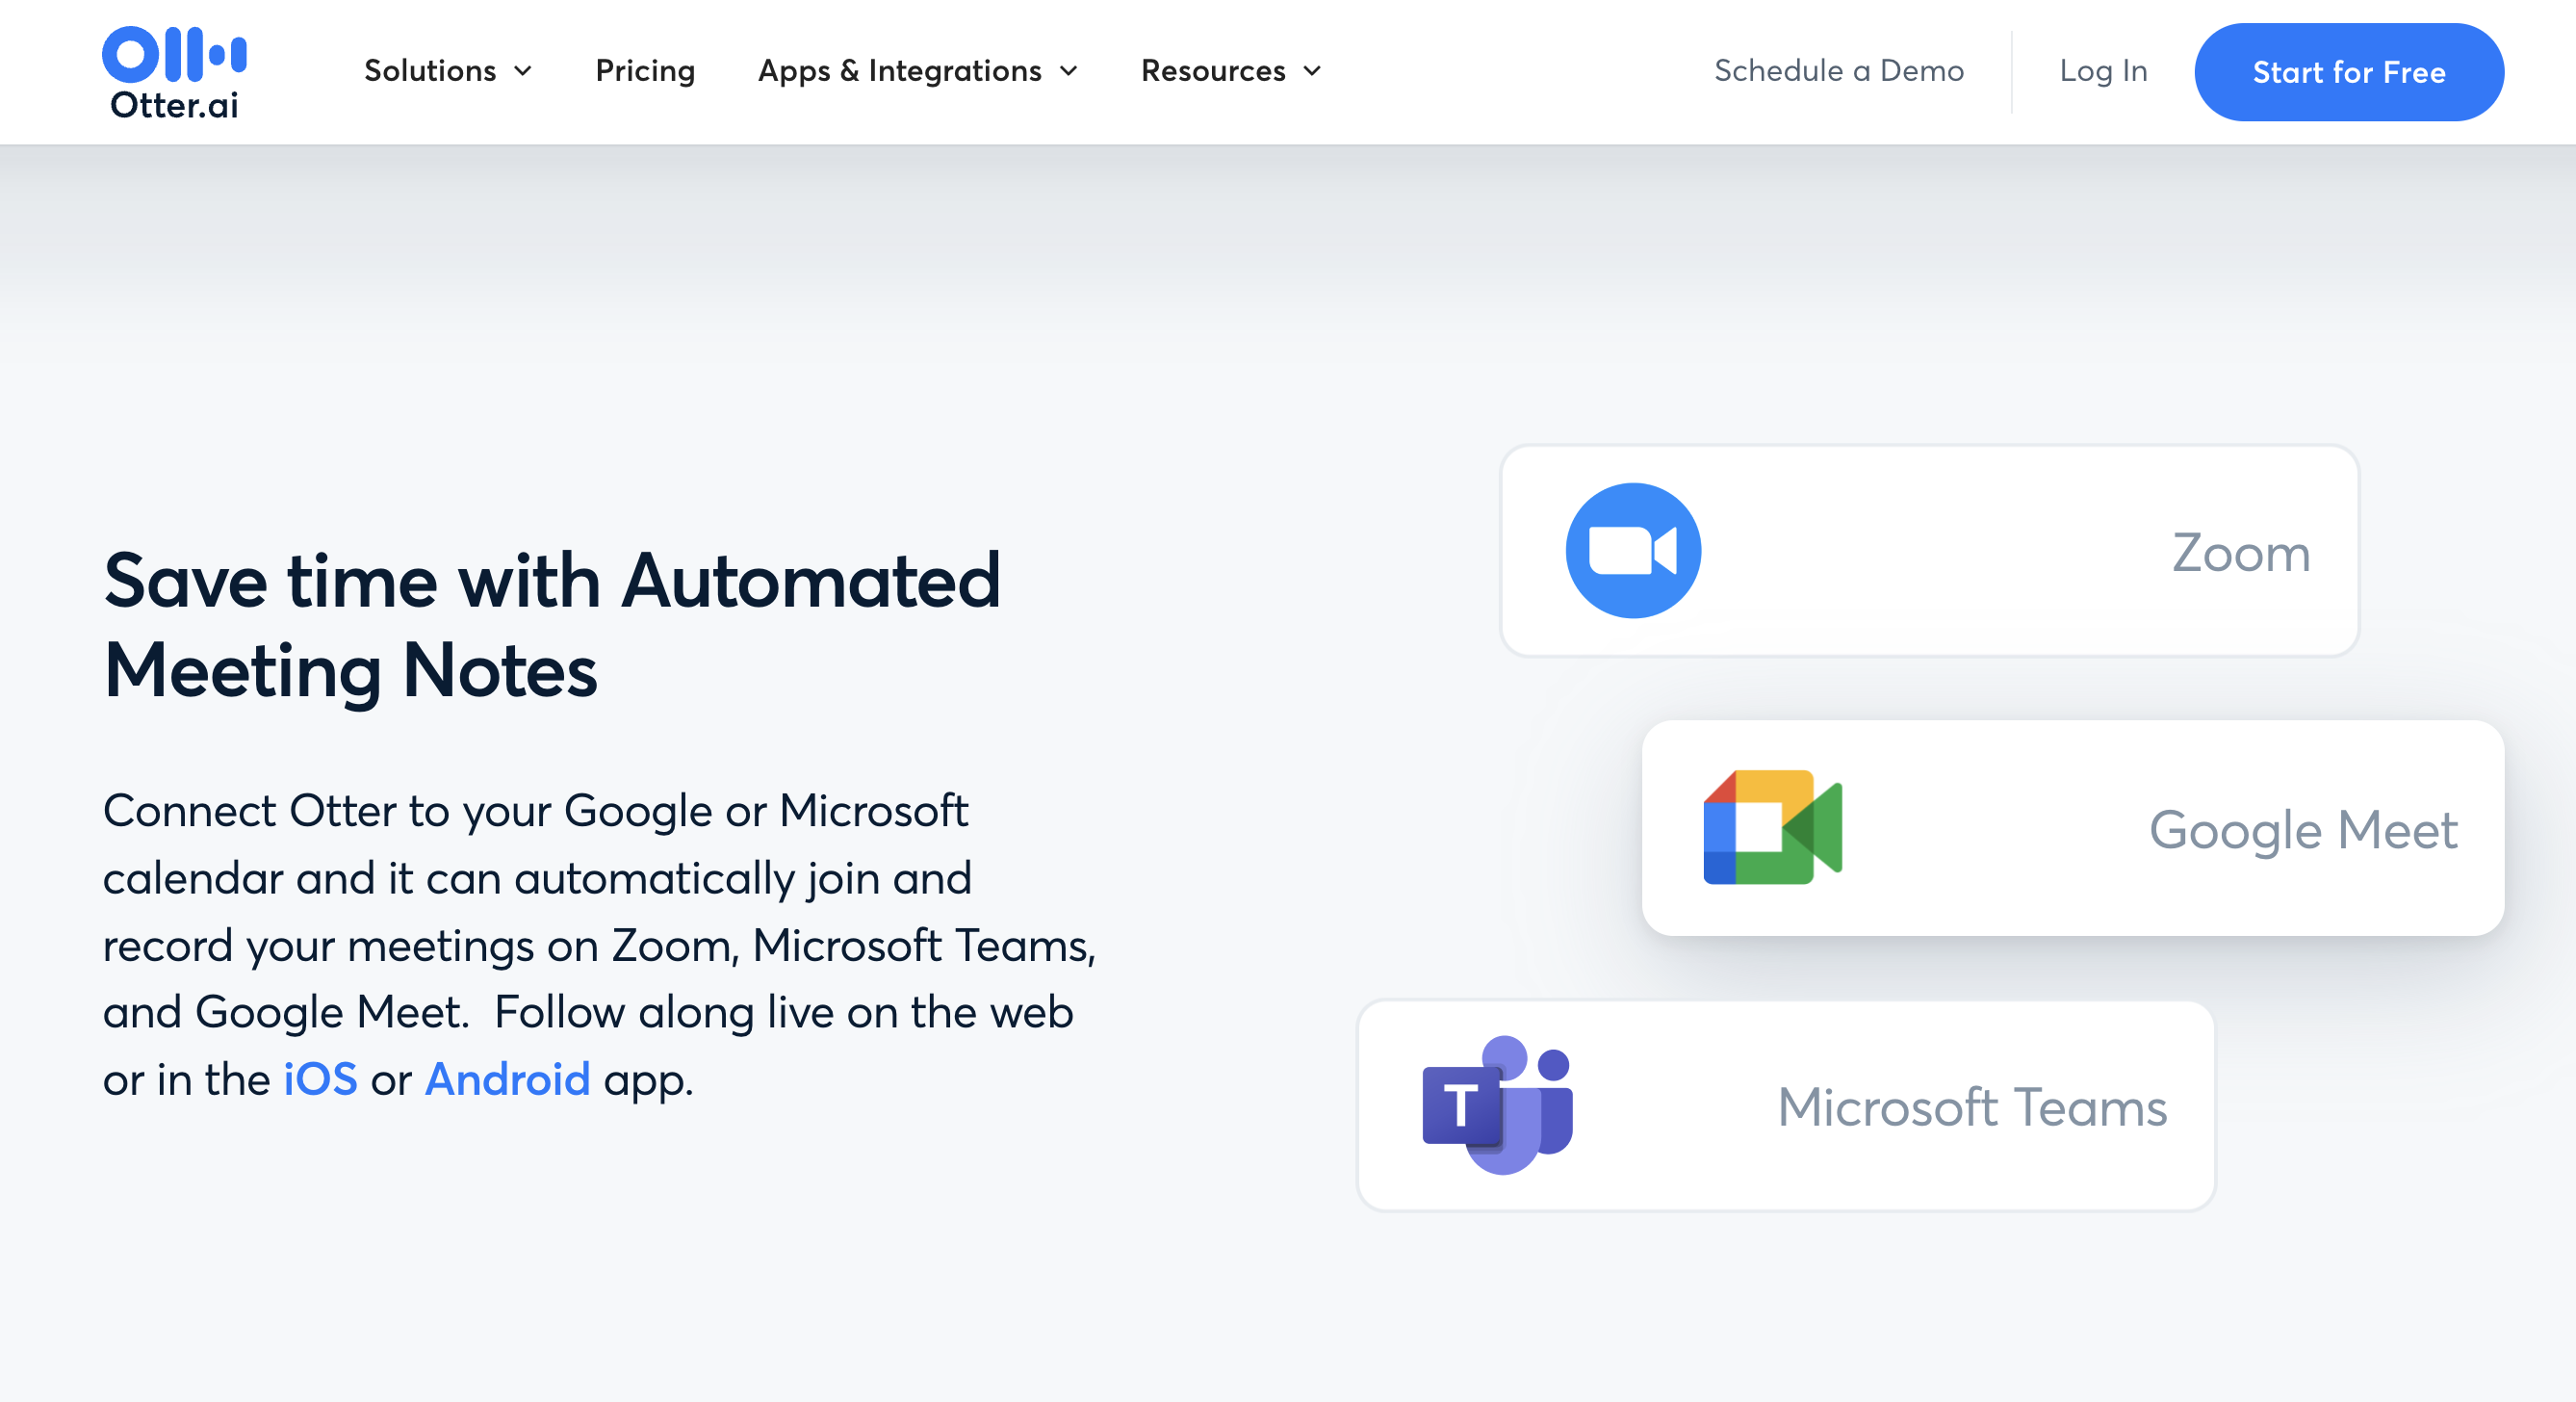
Task: Select the Microsoft Teams label text
Action: point(1971,1107)
